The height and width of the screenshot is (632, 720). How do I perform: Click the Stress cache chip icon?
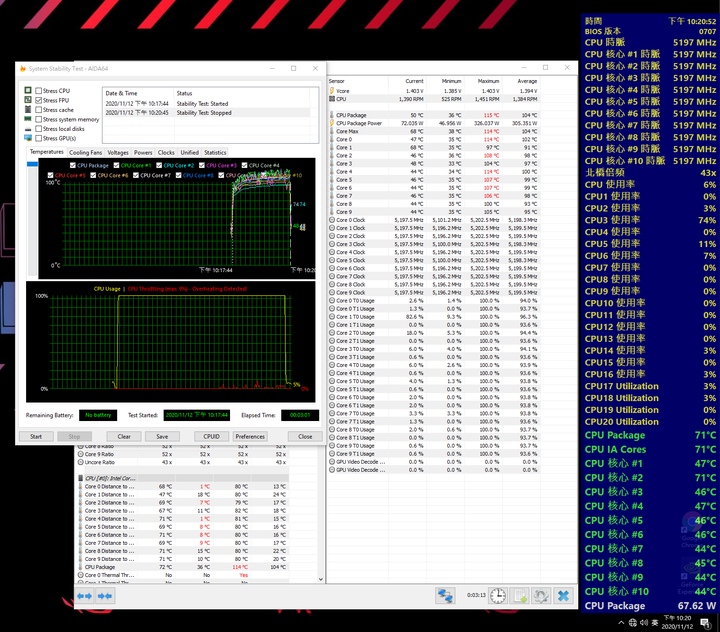point(28,109)
